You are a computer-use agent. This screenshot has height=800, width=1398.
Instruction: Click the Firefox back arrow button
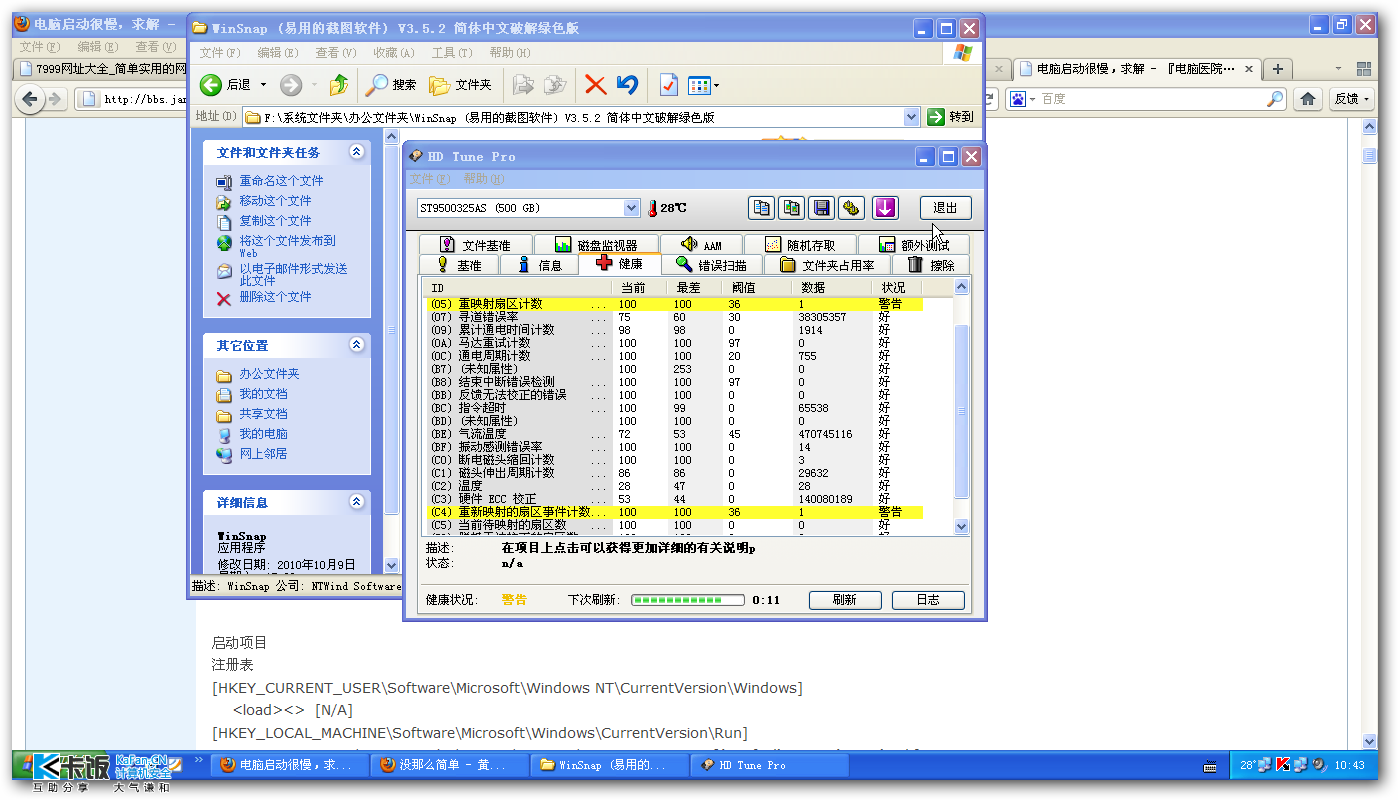30,99
